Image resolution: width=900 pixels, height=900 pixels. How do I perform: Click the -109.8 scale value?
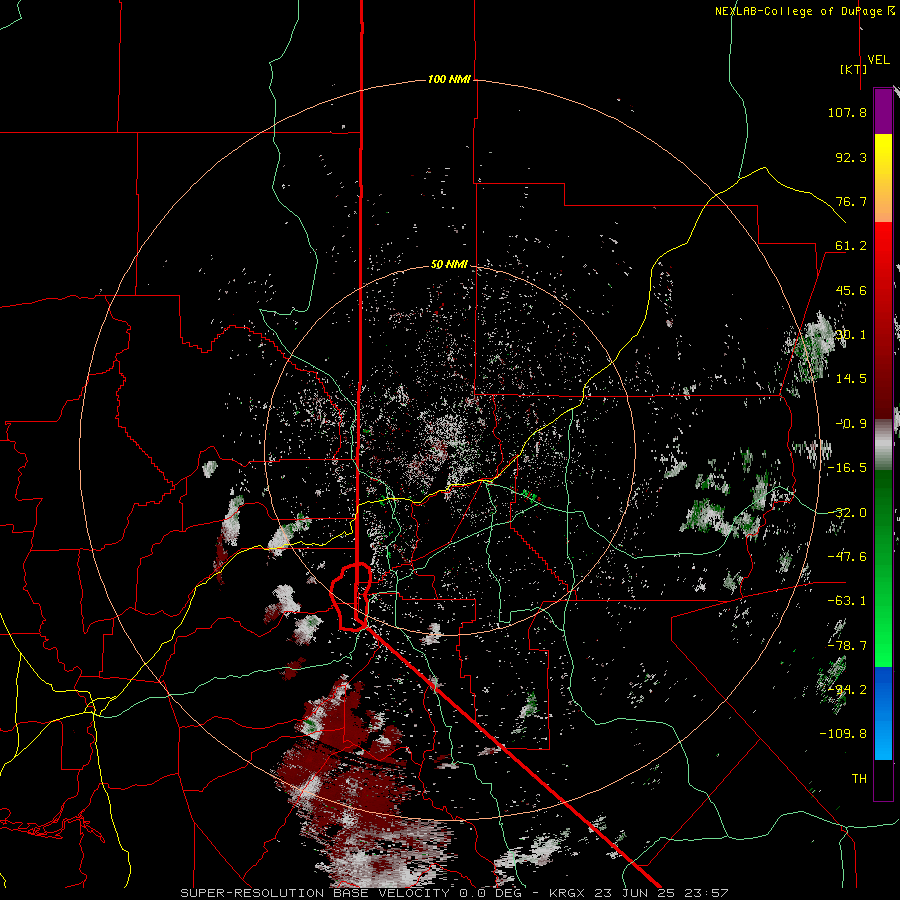(843, 734)
